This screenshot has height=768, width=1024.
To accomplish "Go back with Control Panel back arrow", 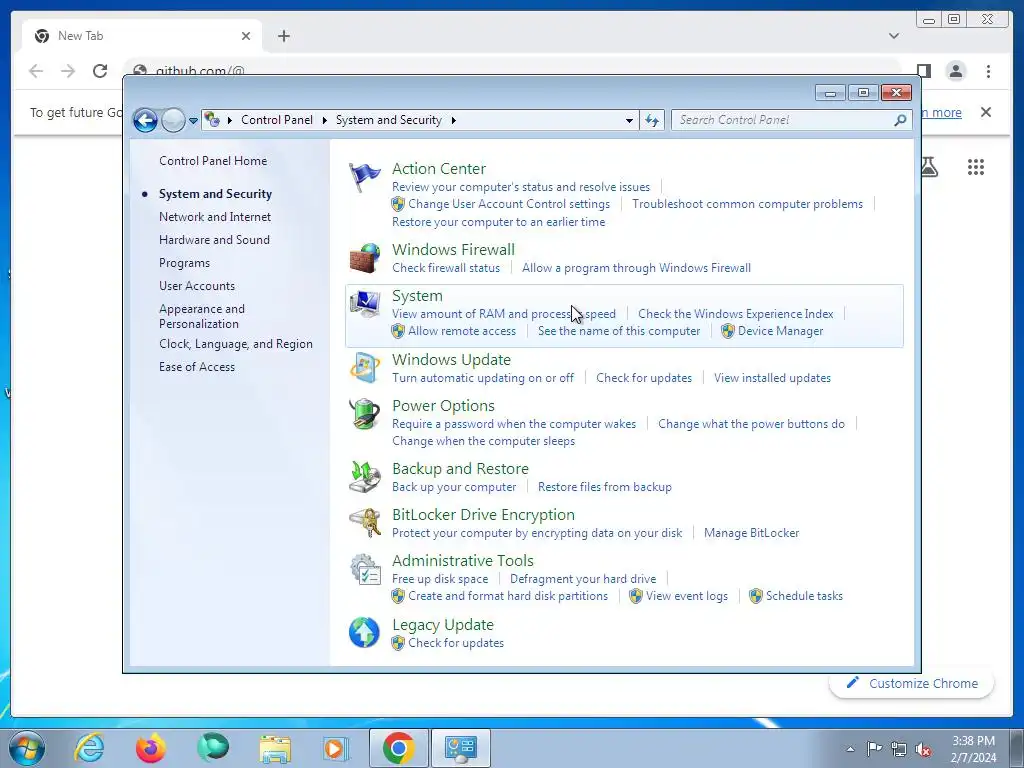I will (x=145, y=120).
